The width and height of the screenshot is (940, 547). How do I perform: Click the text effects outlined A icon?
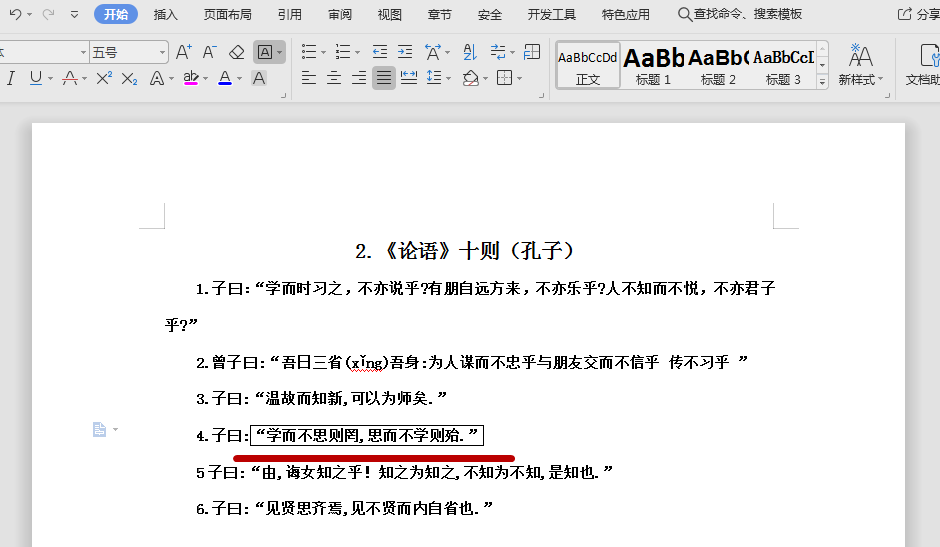(157, 78)
